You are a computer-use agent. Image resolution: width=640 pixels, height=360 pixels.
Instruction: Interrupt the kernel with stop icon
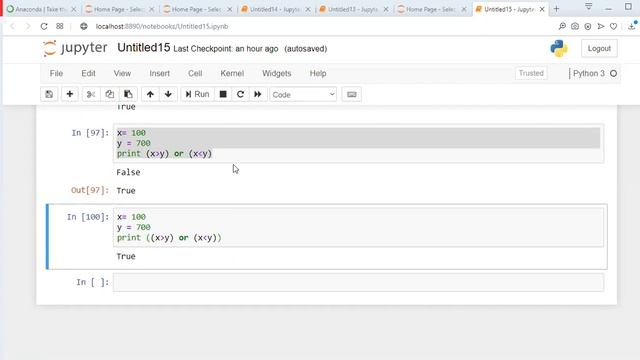223,94
